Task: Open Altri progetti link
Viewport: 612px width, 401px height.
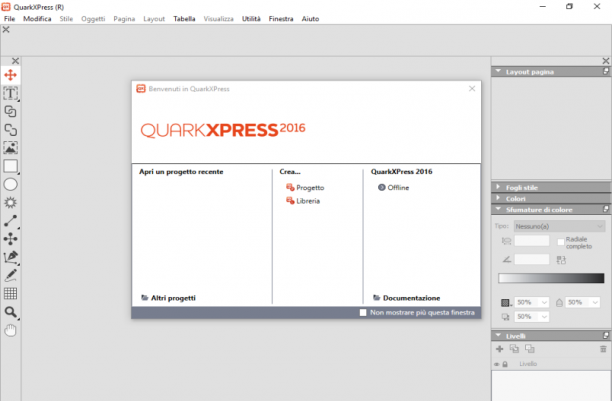Action: tap(168, 298)
